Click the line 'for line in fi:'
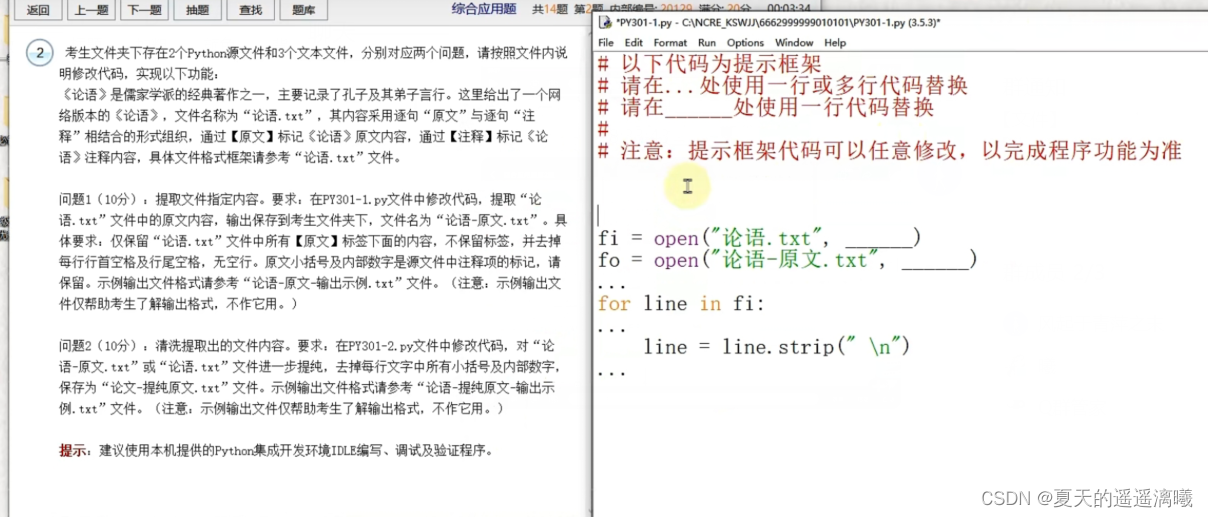This screenshot has width=1208, height=517. coord(679,303)
